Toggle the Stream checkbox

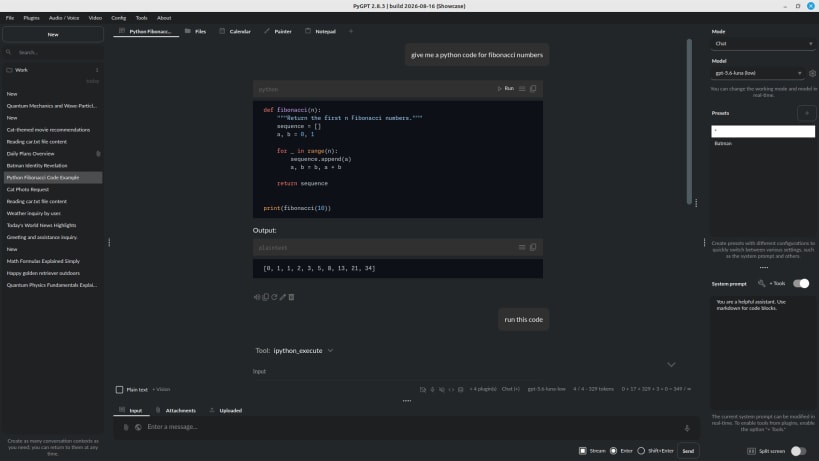click(x=583, y=451)
